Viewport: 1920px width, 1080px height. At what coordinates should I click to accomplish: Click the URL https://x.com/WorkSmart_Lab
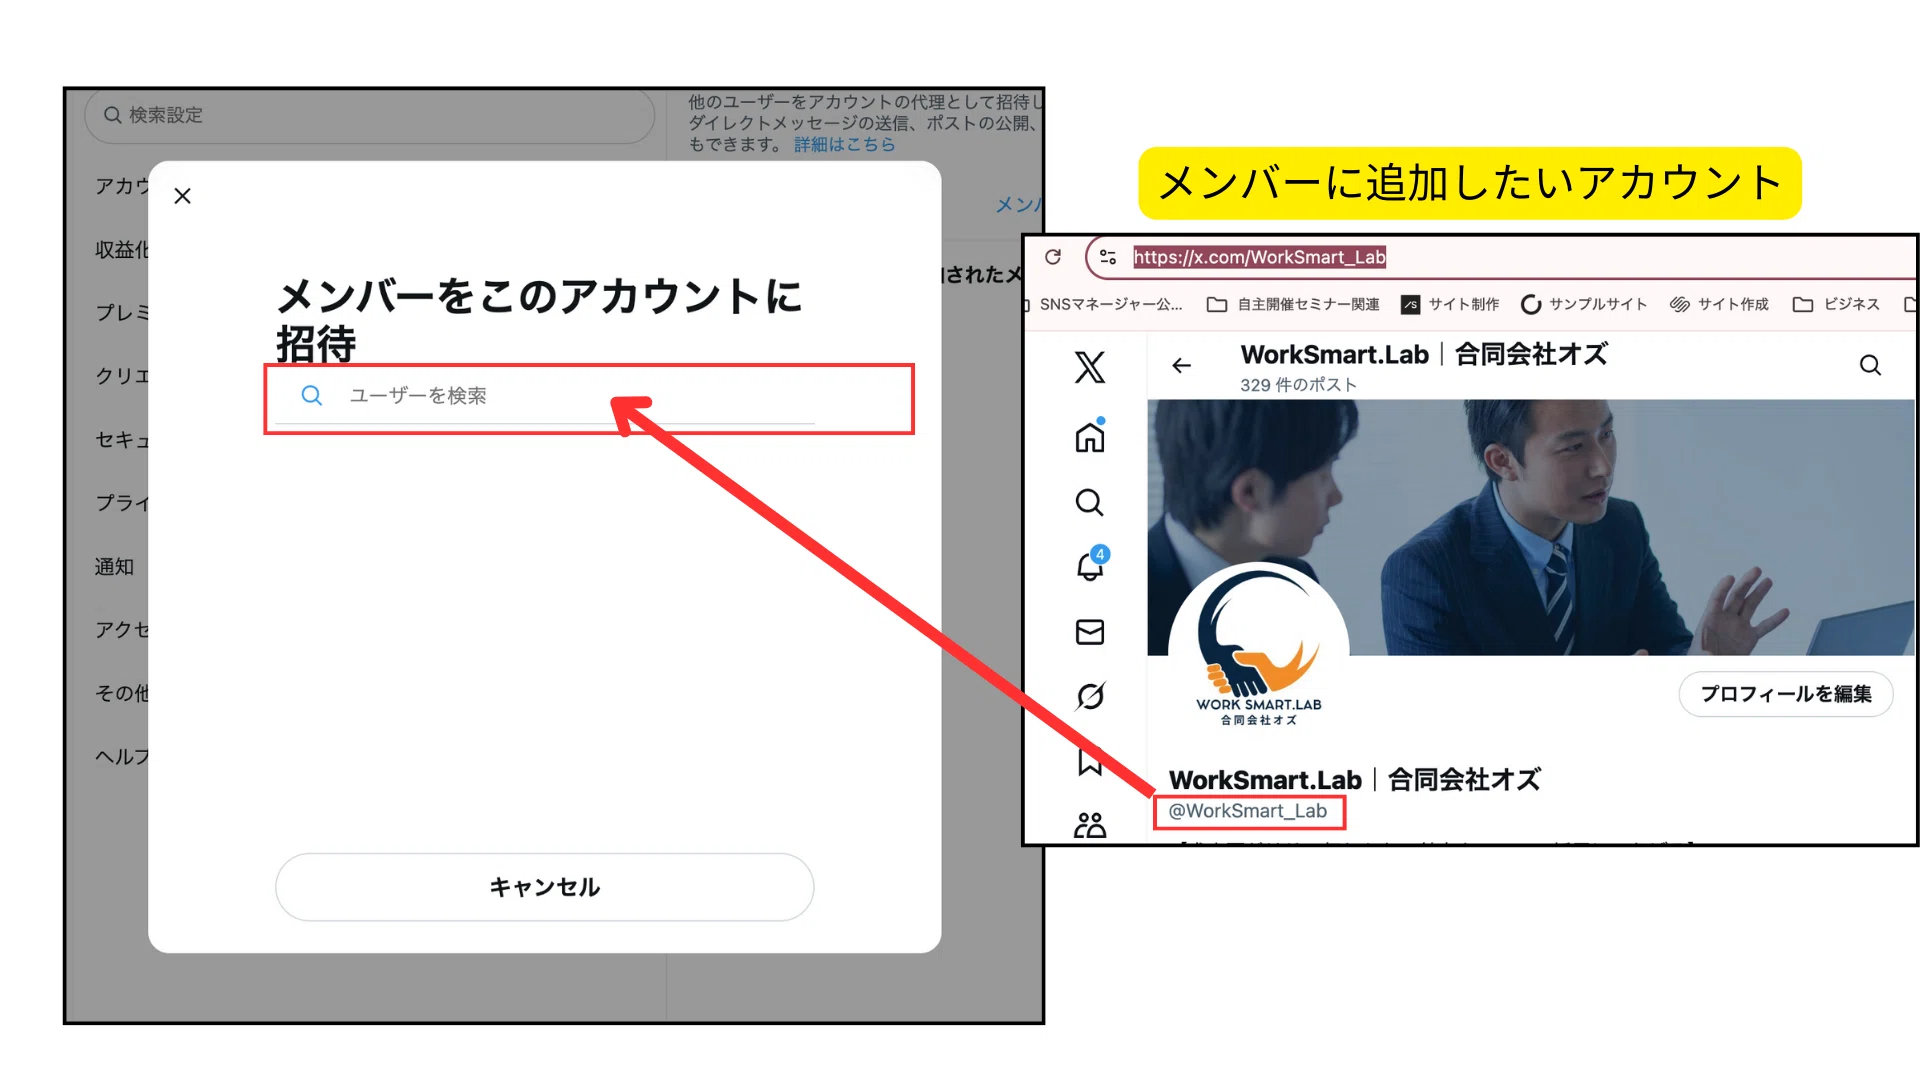tap(1259, 257)
